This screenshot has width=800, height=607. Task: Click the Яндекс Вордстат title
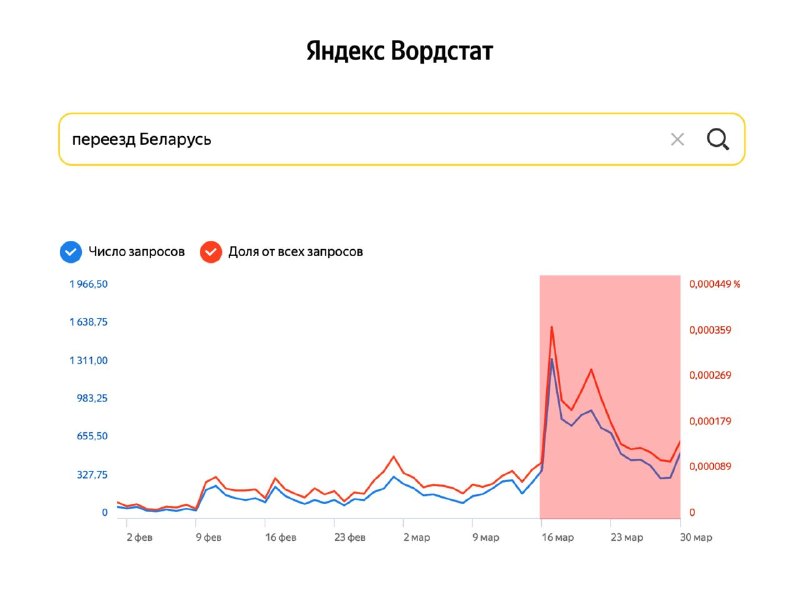point(399,50)
